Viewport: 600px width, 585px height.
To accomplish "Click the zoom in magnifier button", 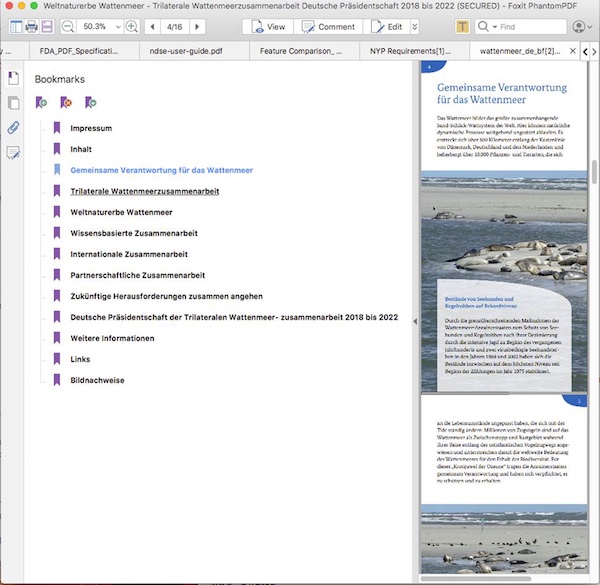I will [x=131, y=26].
